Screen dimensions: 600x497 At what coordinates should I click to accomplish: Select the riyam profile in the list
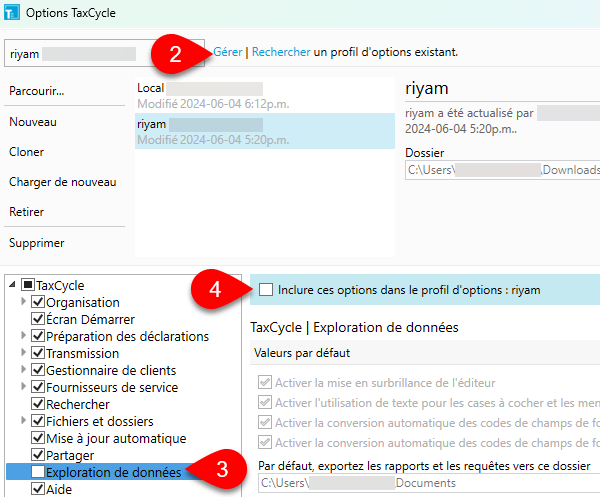pos(265,131)
